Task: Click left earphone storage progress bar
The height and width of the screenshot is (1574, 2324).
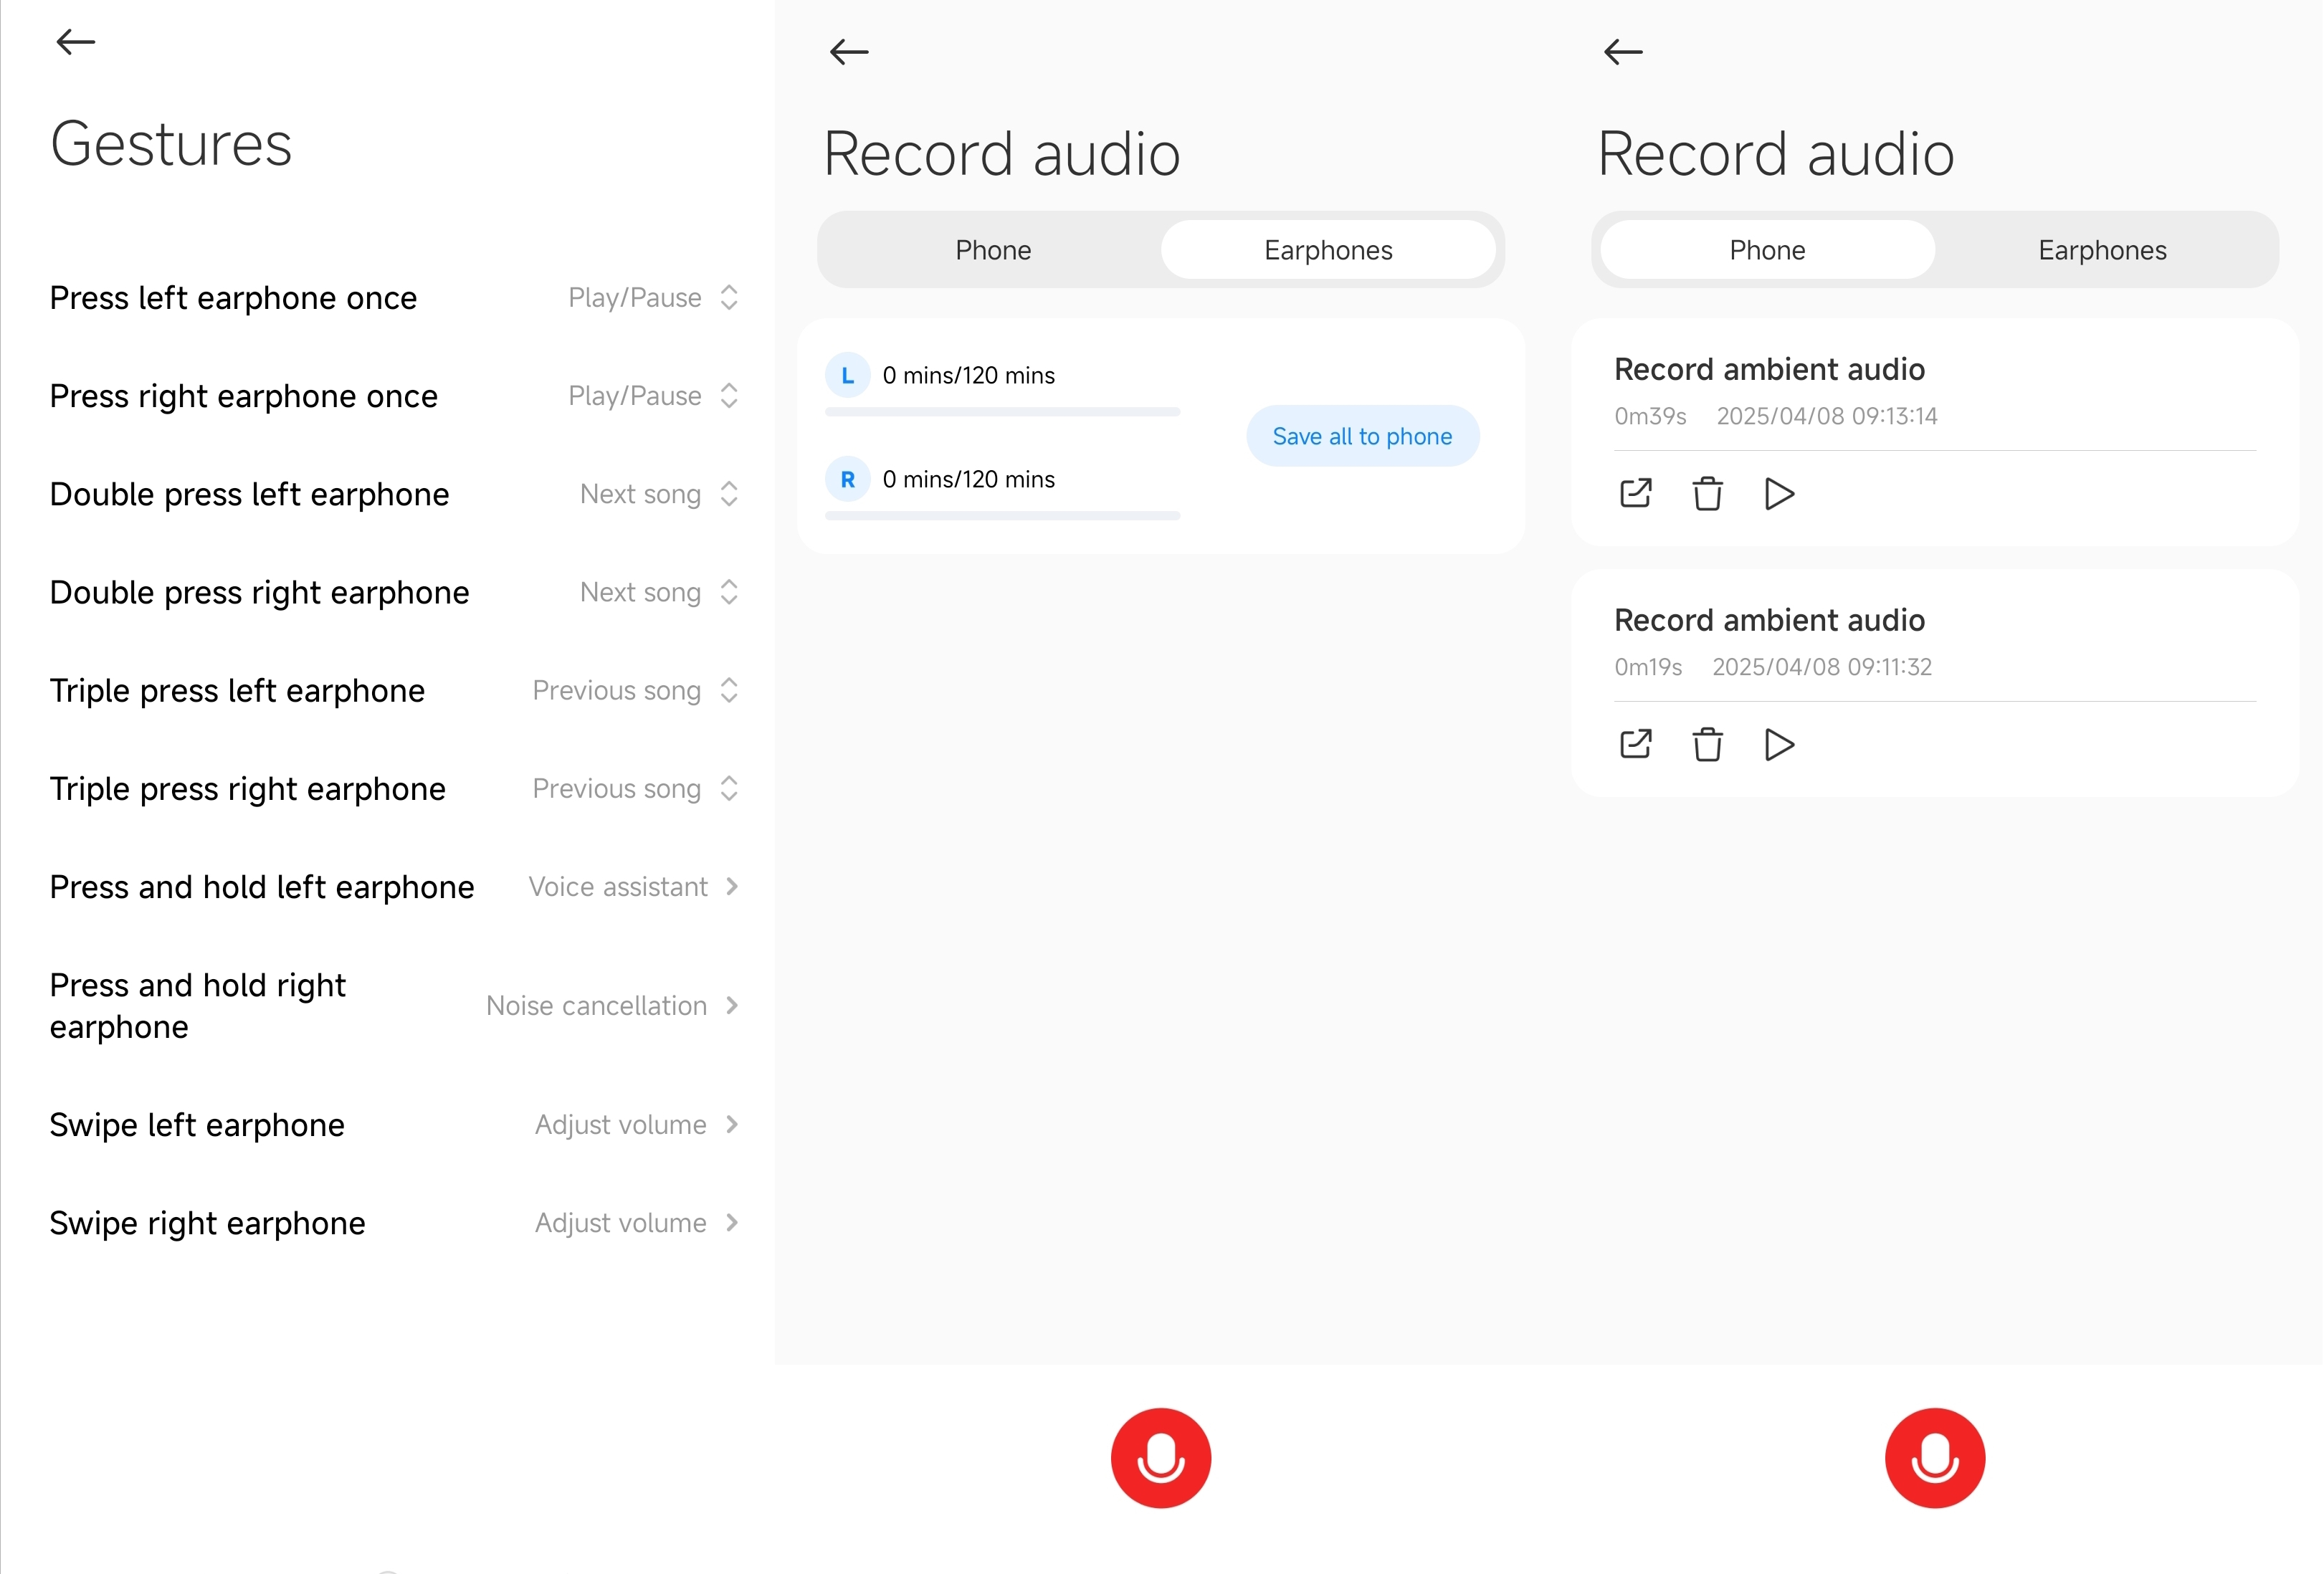Action: click(1002, 411)
